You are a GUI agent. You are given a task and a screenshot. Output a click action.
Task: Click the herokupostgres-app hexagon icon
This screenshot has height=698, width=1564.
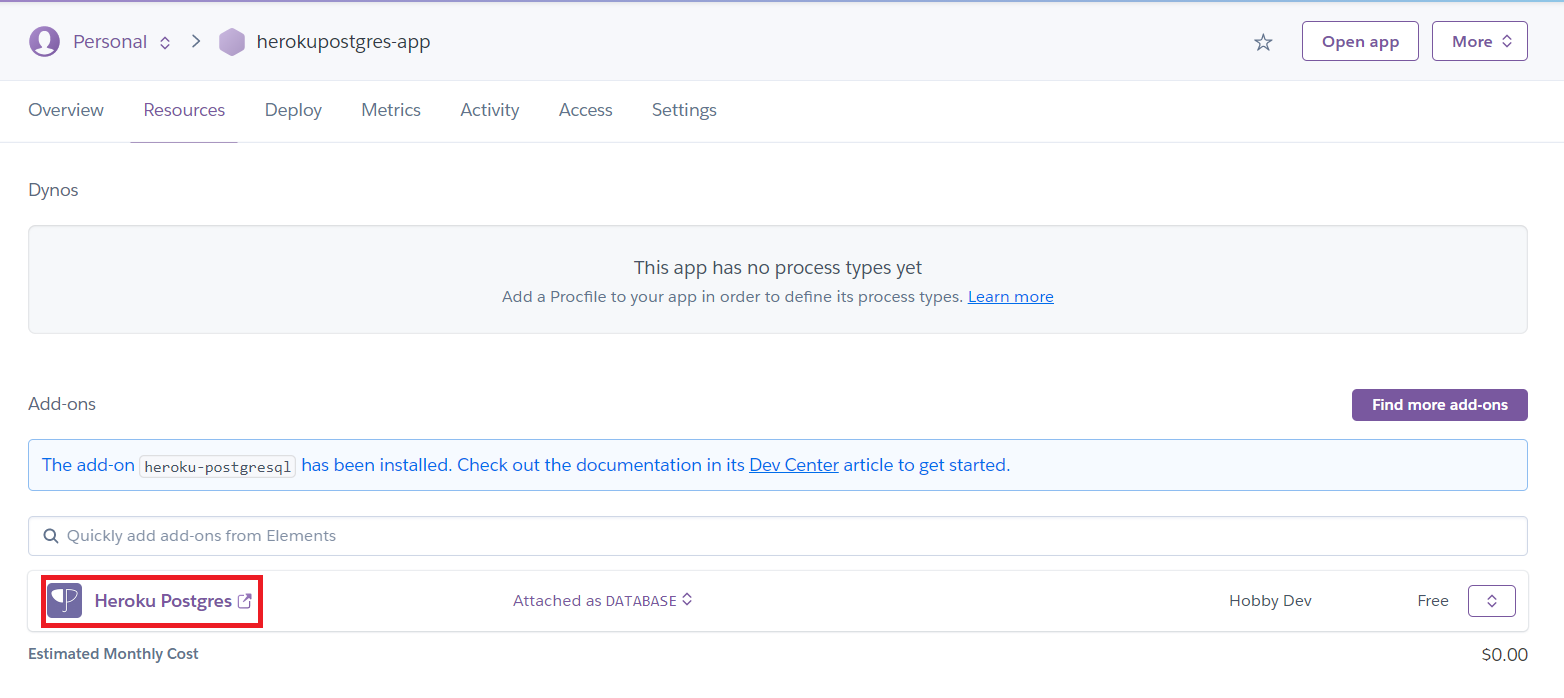click(x=232, y=42)
